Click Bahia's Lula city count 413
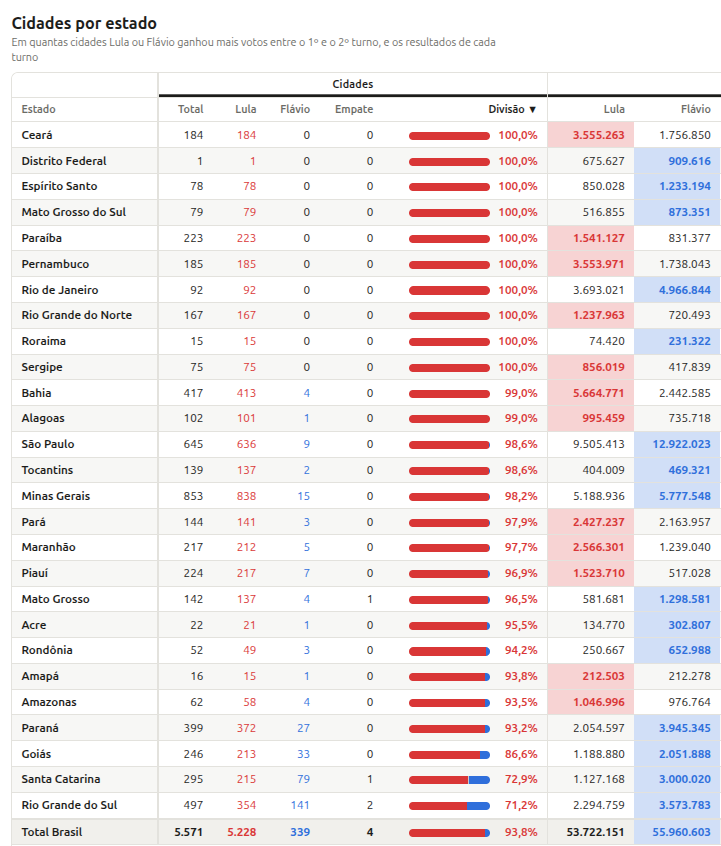The image size is (721, 846). pyautogui.click(x=246, y=393)
